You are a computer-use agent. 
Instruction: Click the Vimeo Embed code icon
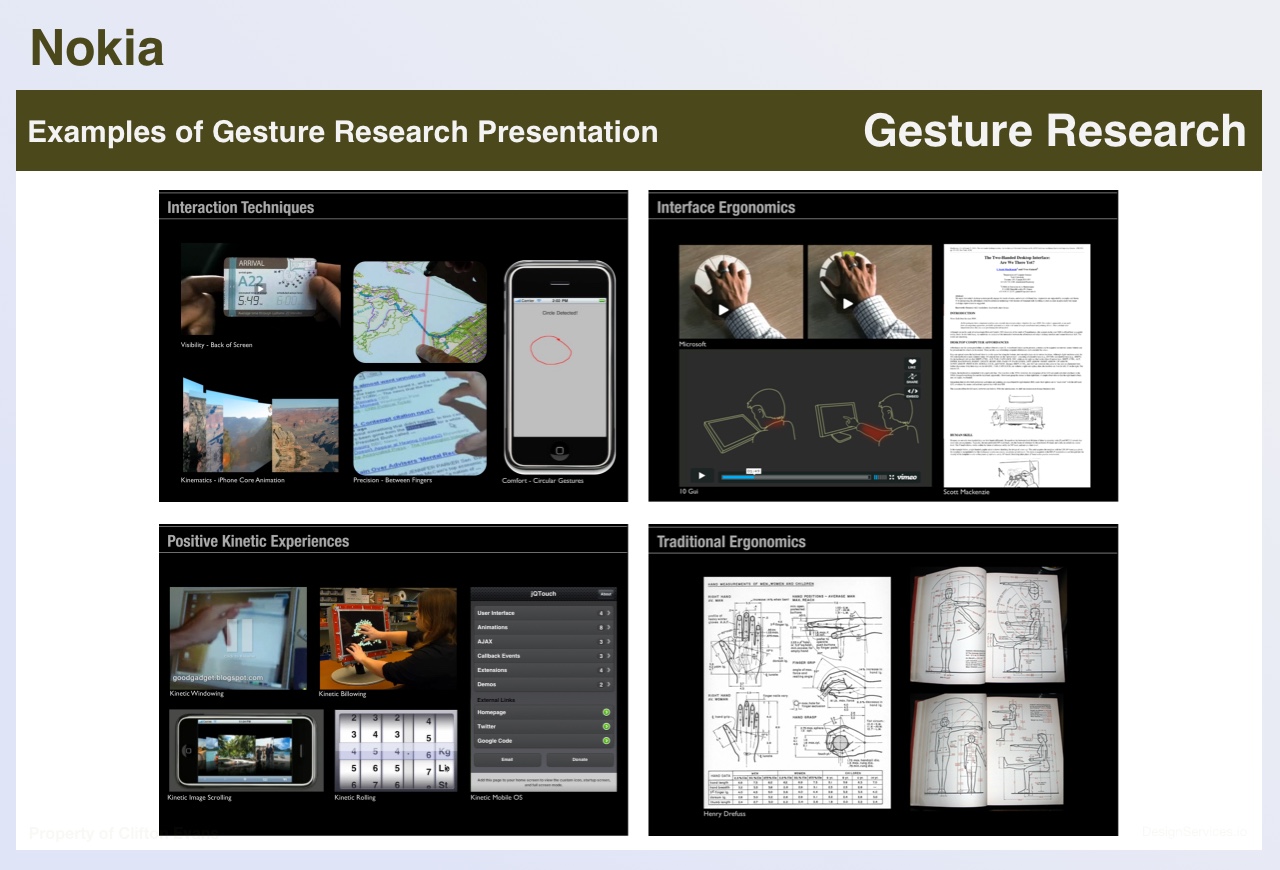(x=913, y=392)
